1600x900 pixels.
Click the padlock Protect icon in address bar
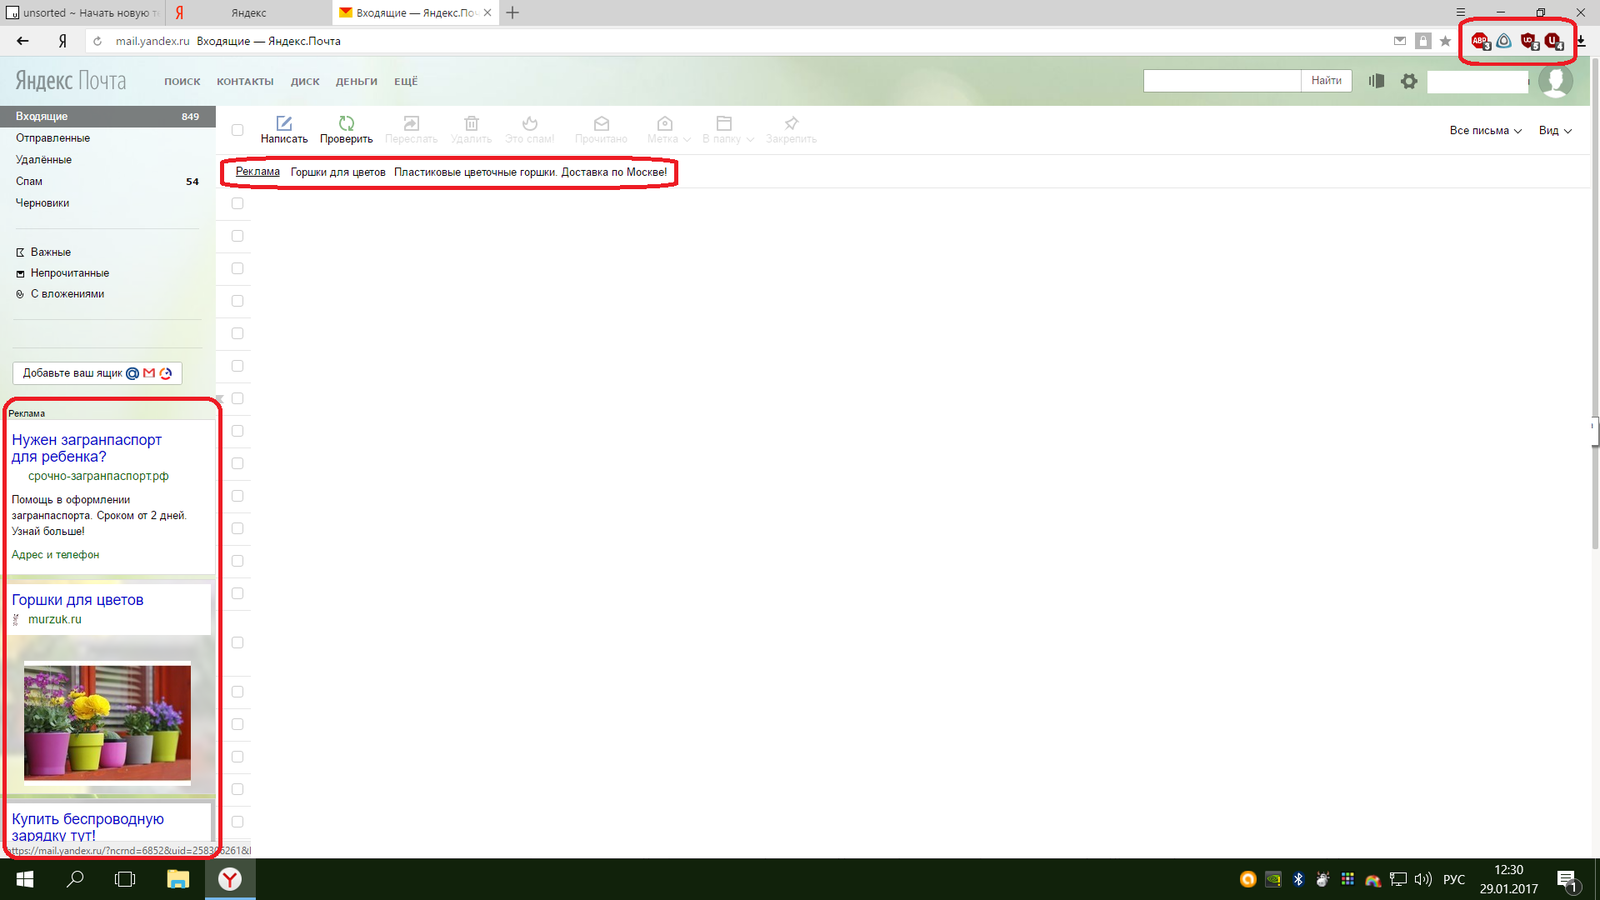pos(1423,41)
